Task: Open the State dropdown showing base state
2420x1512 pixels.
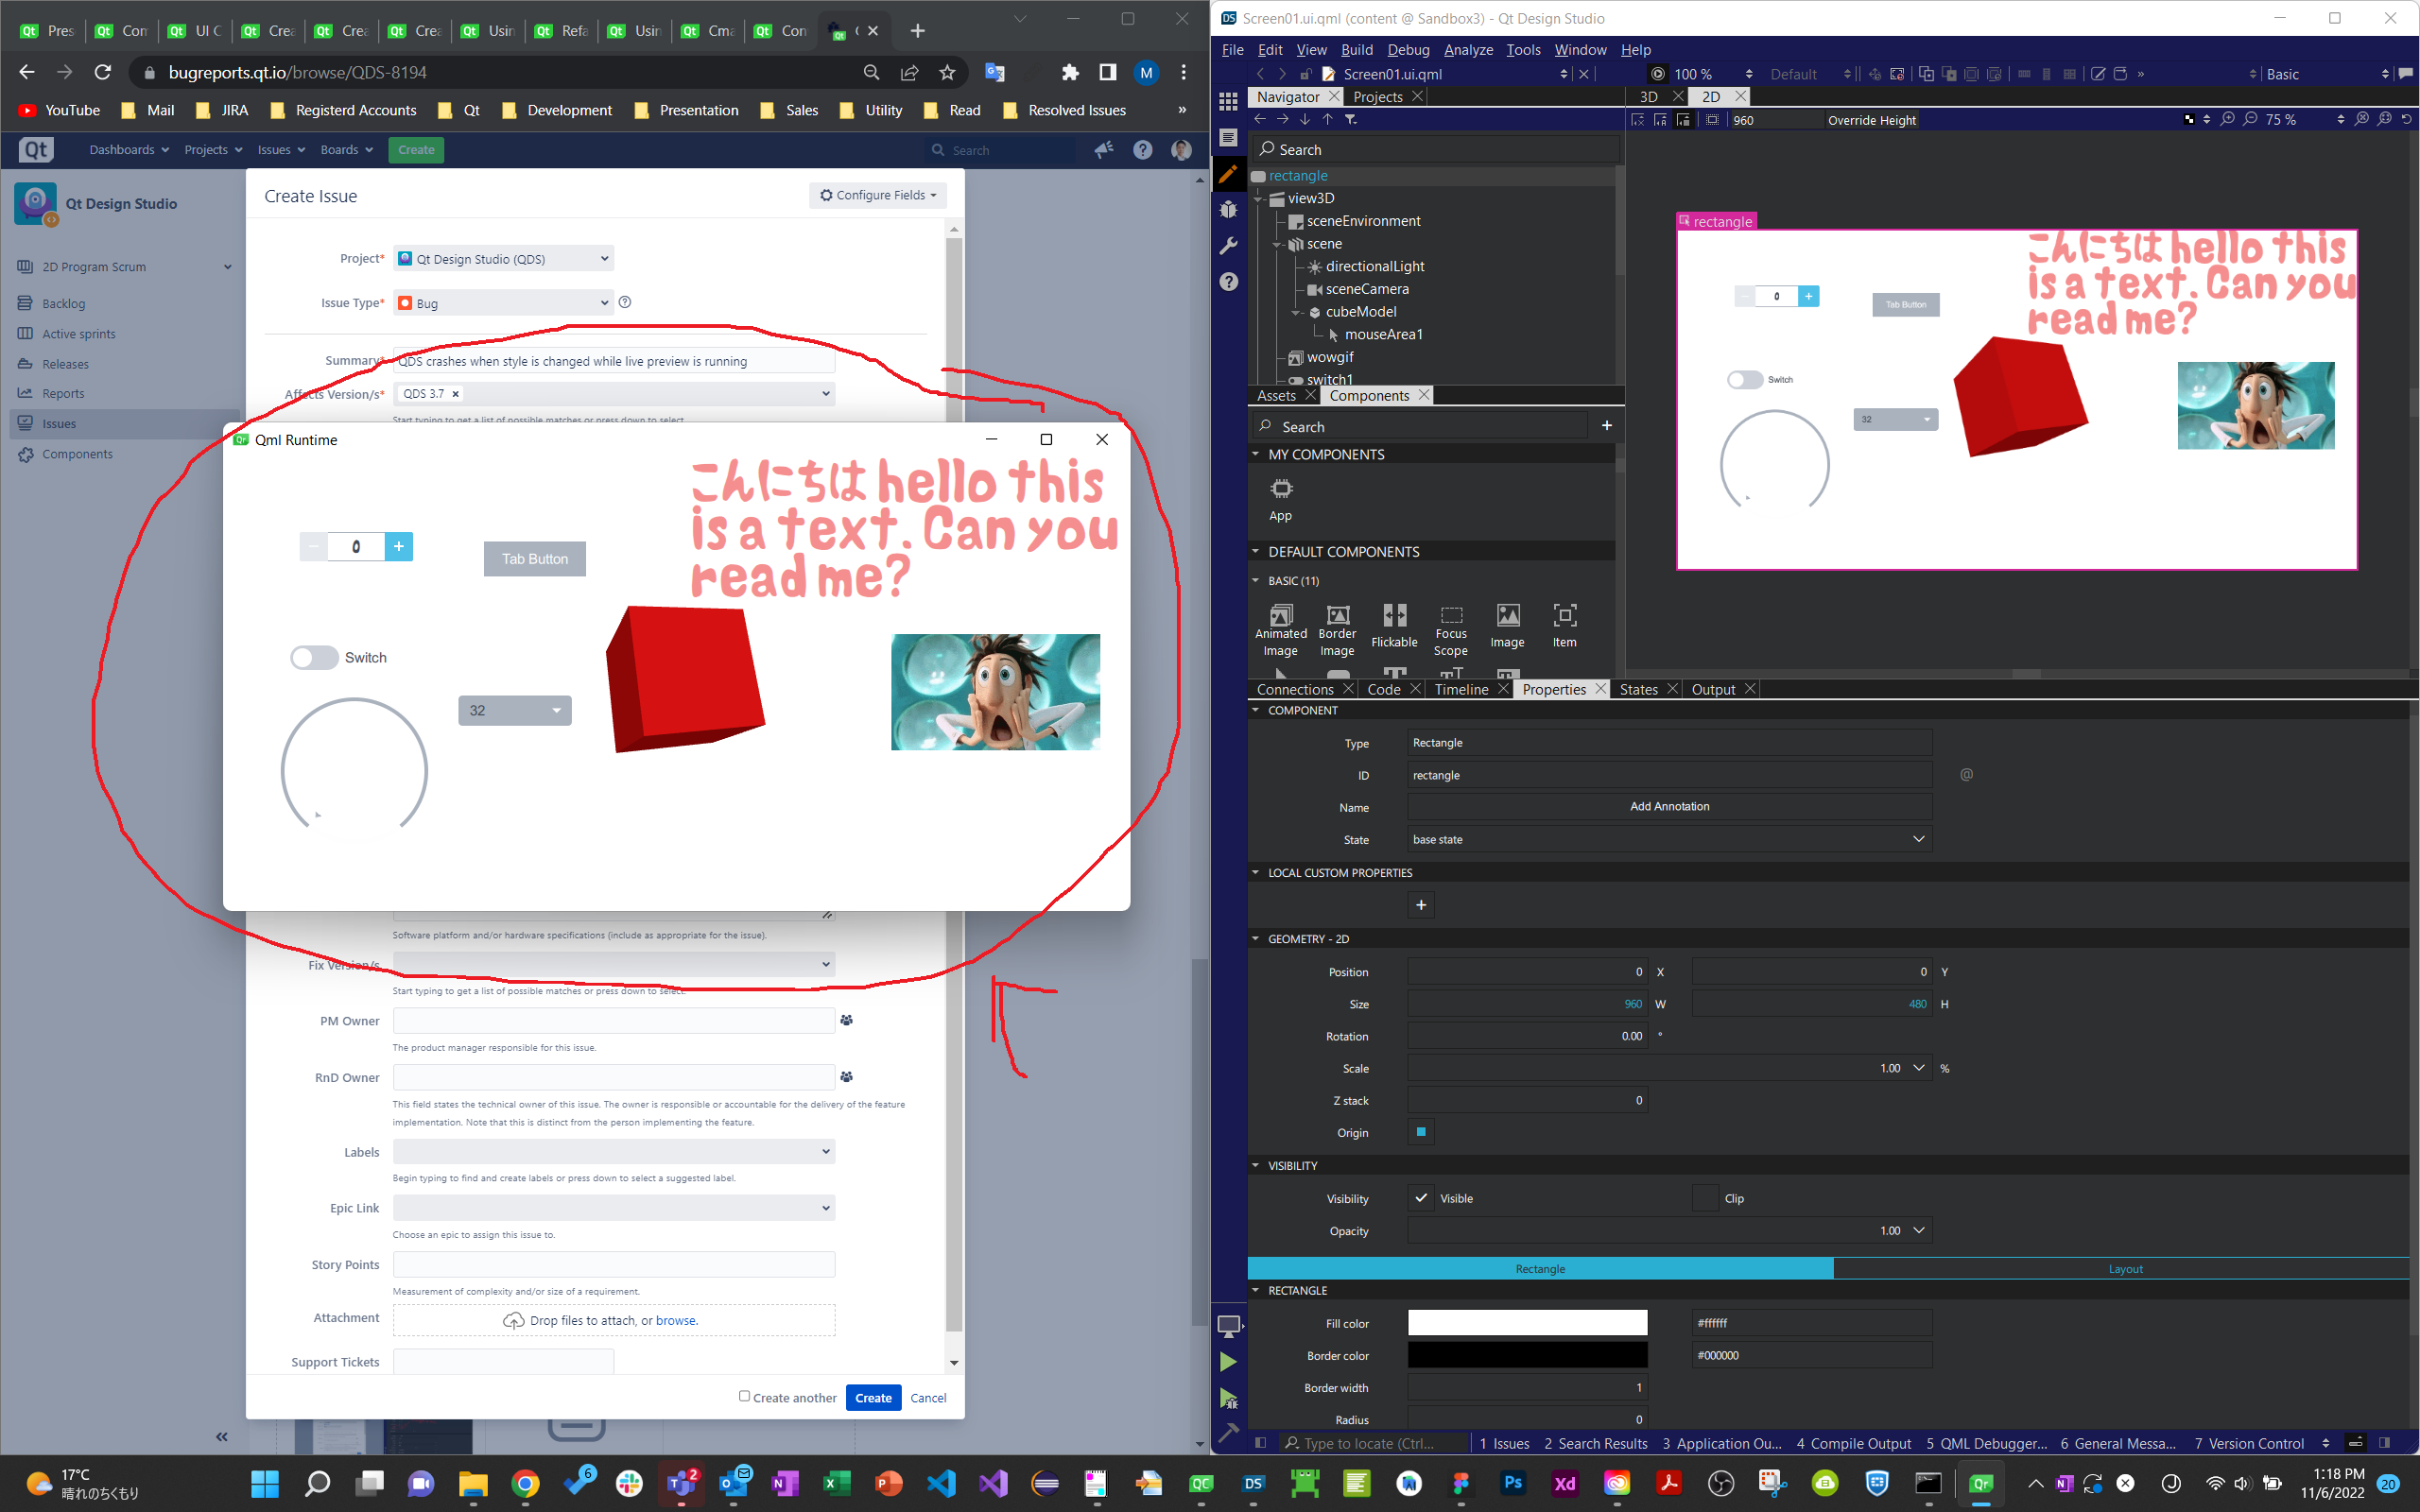Action: tap(1669, 839)
